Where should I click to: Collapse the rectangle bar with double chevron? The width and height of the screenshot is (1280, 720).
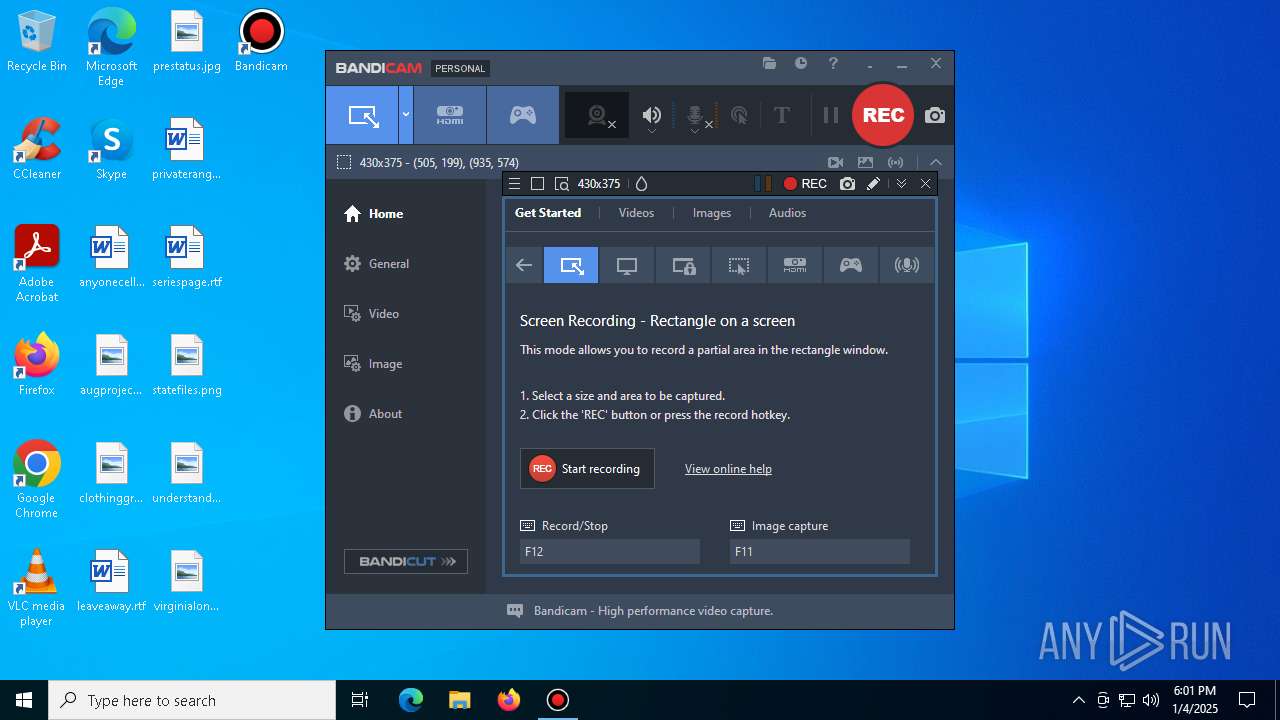(901, 184)
